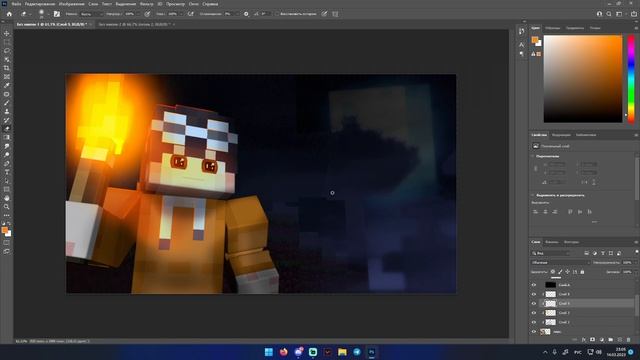Select the Frame tool
640x360 pixels.
click(7, 77)
